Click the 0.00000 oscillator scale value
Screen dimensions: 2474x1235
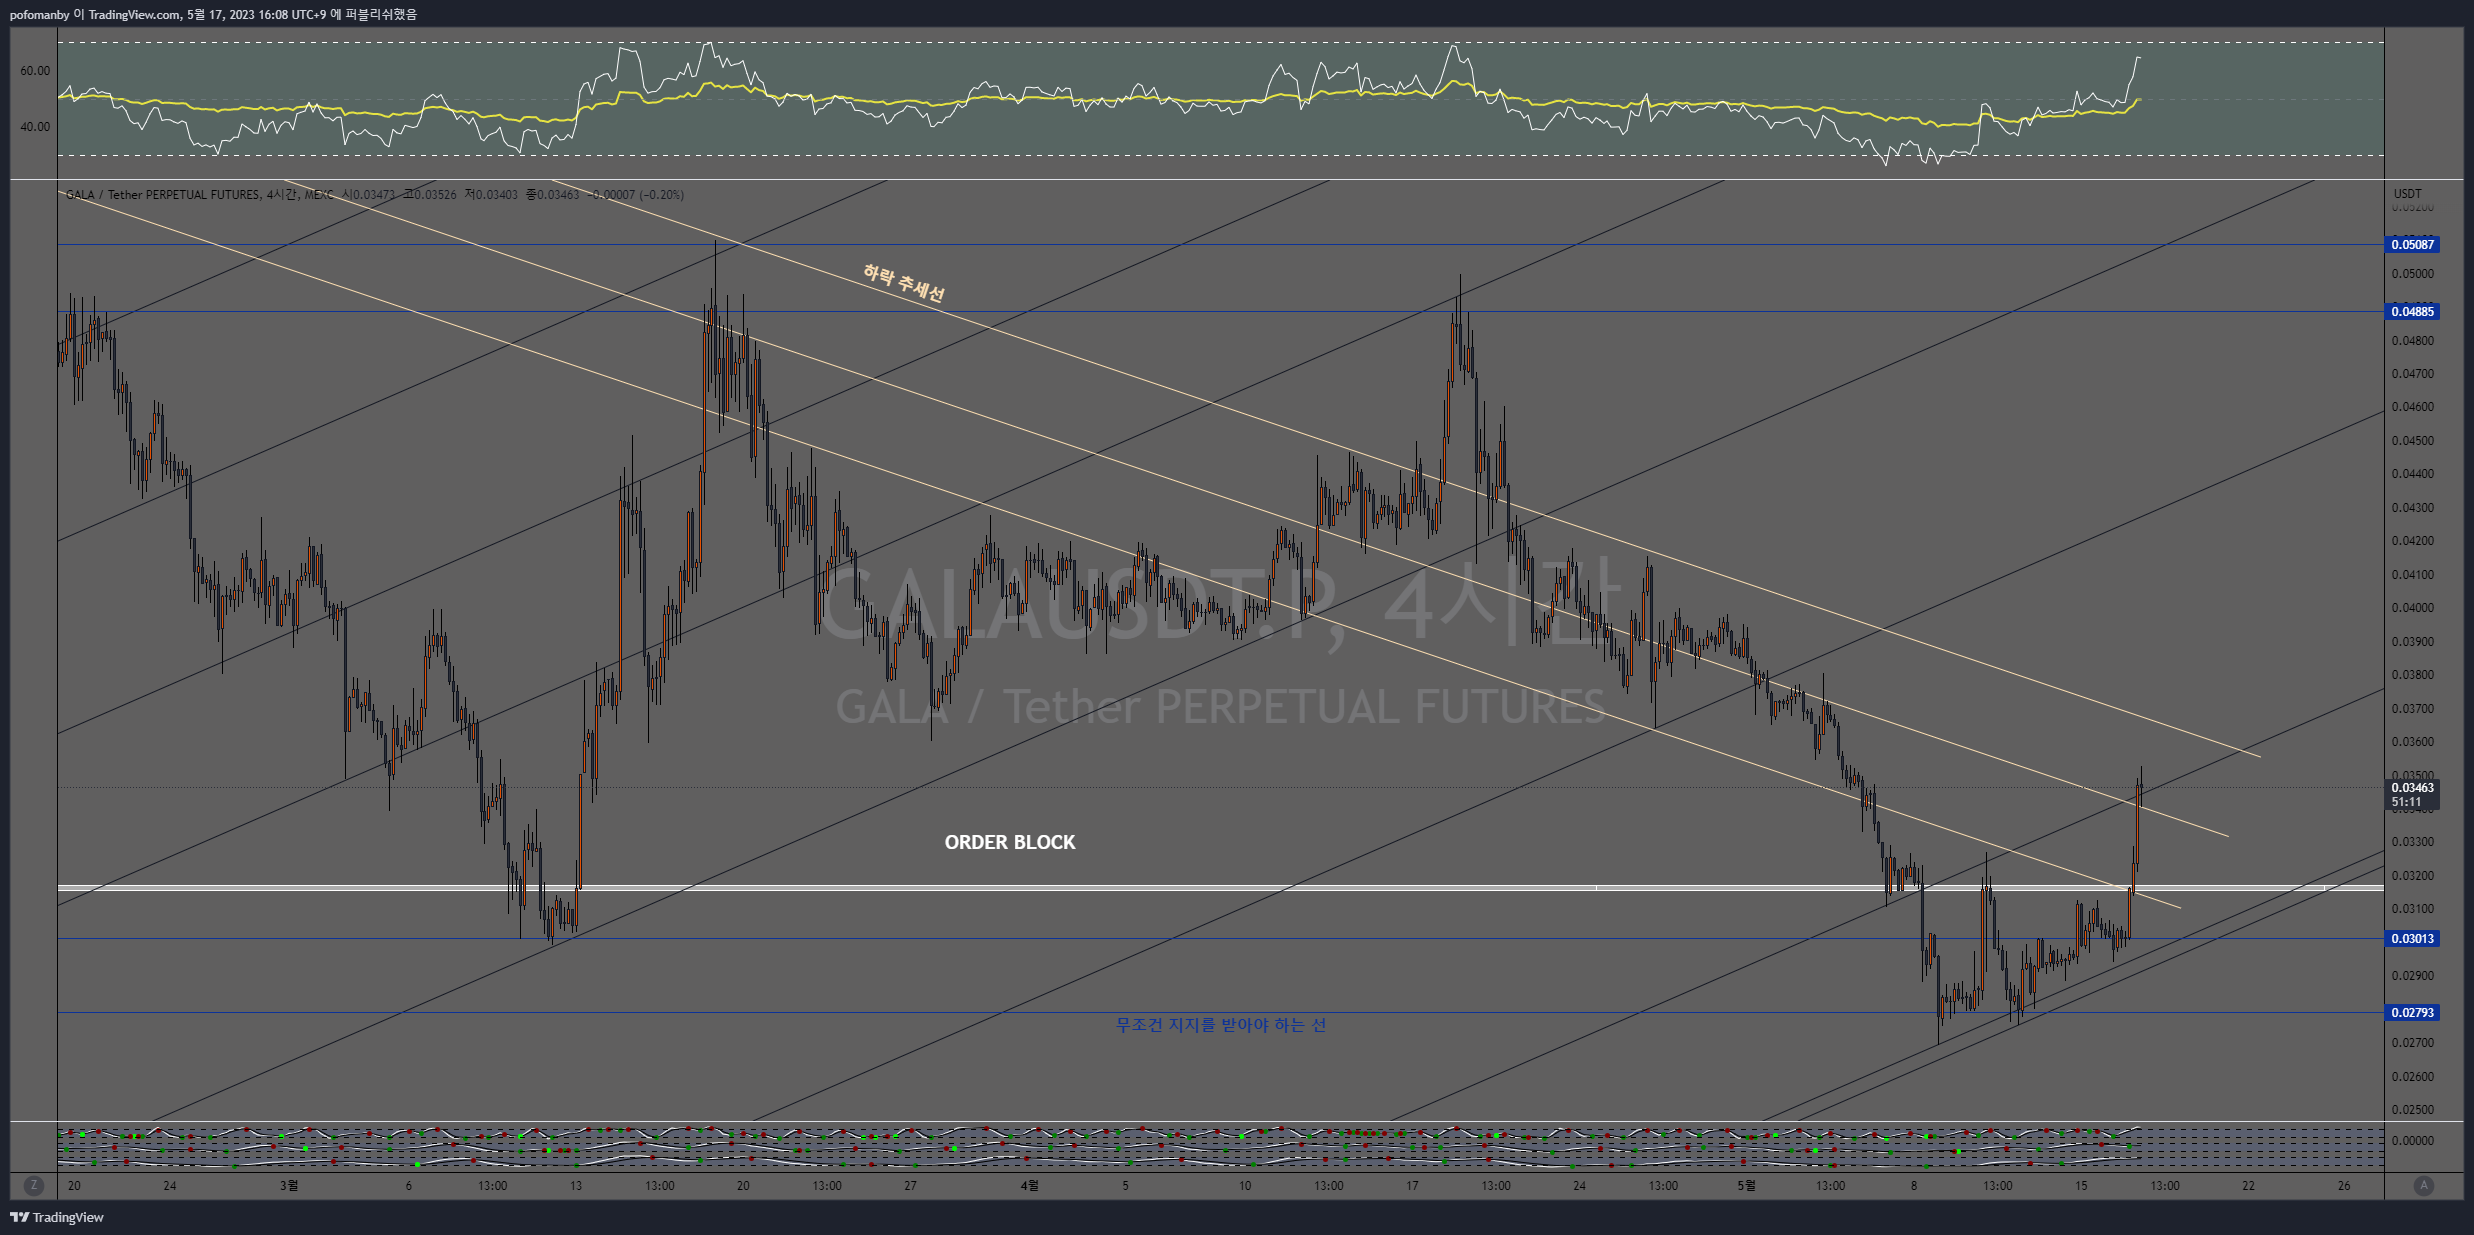pos(2412,1141)
